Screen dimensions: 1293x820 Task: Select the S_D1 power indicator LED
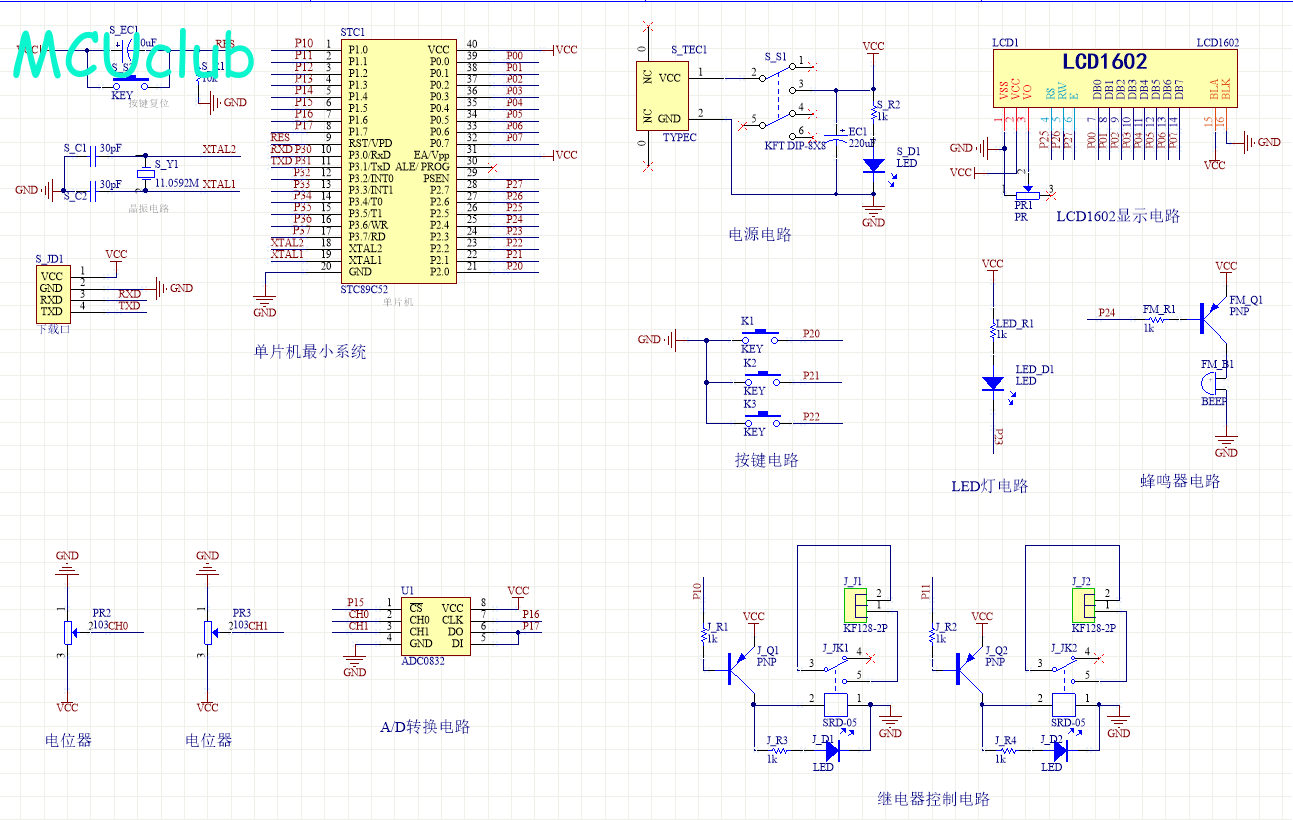tap(874, 165)
